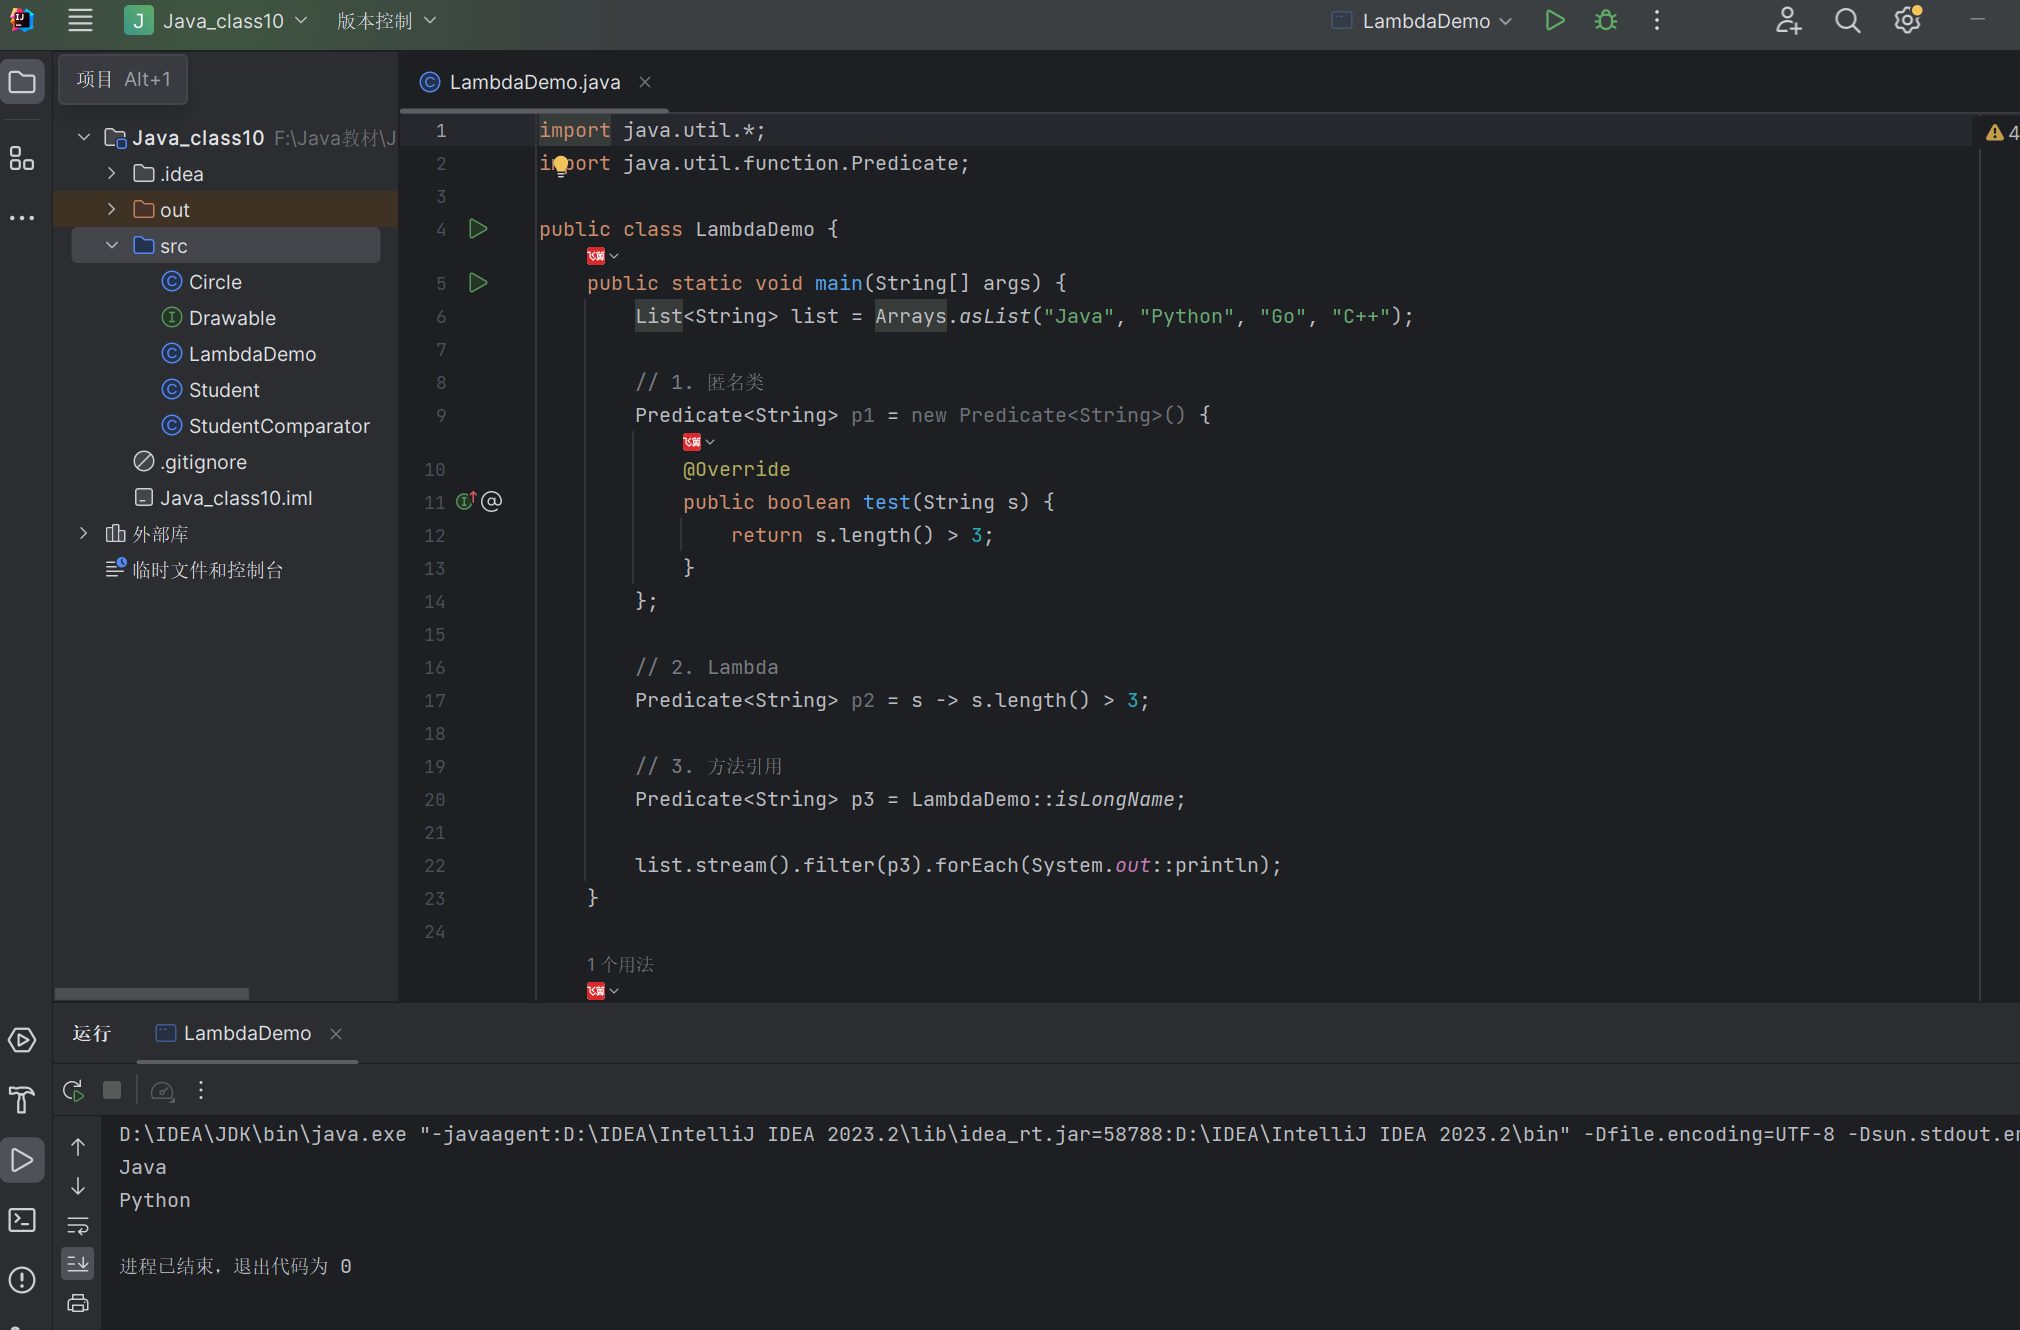The width and height of the screenshot is (2020, 1330).
Task: Toggle soft-wrap in the console output
Action: click(78, 1225)
